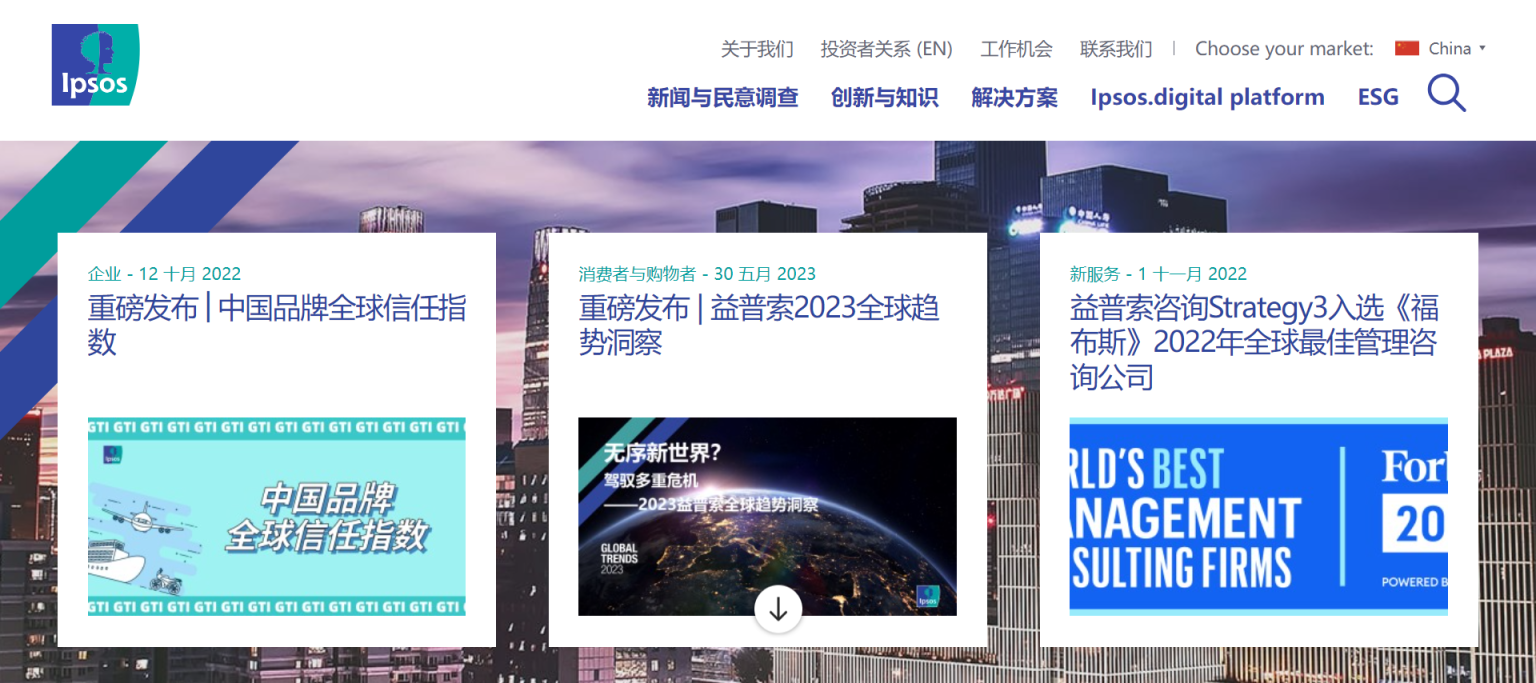Click the download arrow on Global Trends video

(x=778, y=608)
